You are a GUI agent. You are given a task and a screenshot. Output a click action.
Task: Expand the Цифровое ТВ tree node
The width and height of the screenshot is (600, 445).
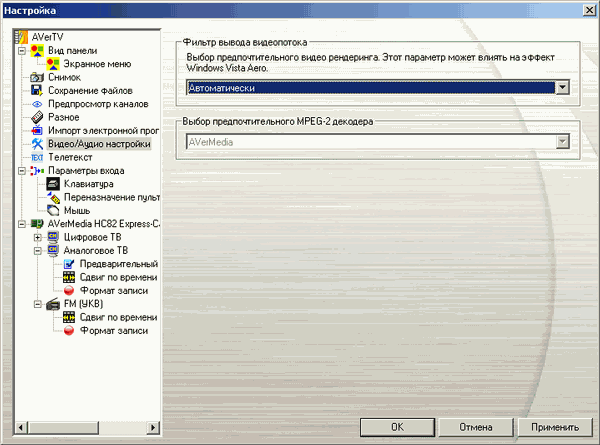[x=37, y=237]
